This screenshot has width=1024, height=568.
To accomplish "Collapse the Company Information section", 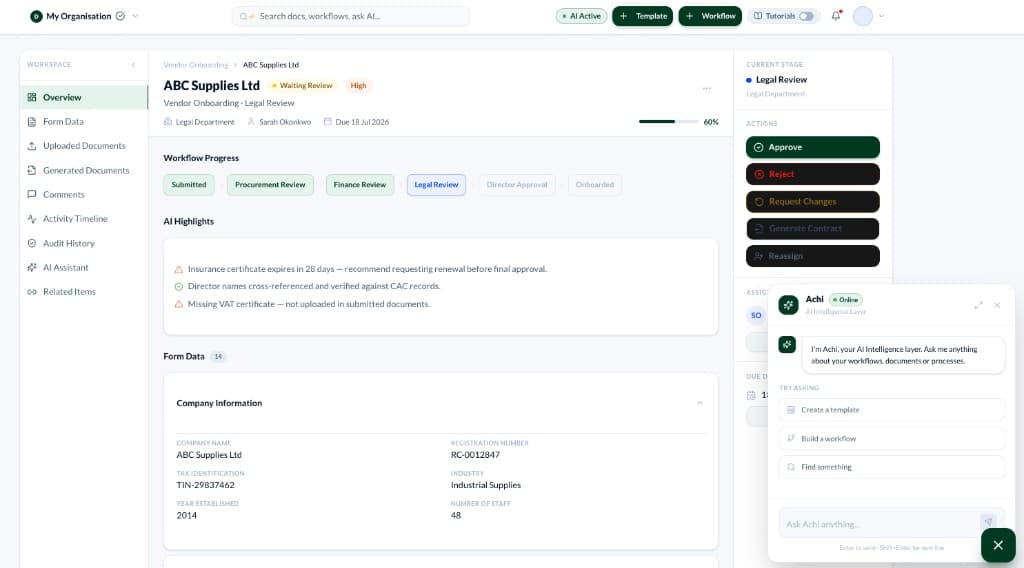I will pos(699,403).
